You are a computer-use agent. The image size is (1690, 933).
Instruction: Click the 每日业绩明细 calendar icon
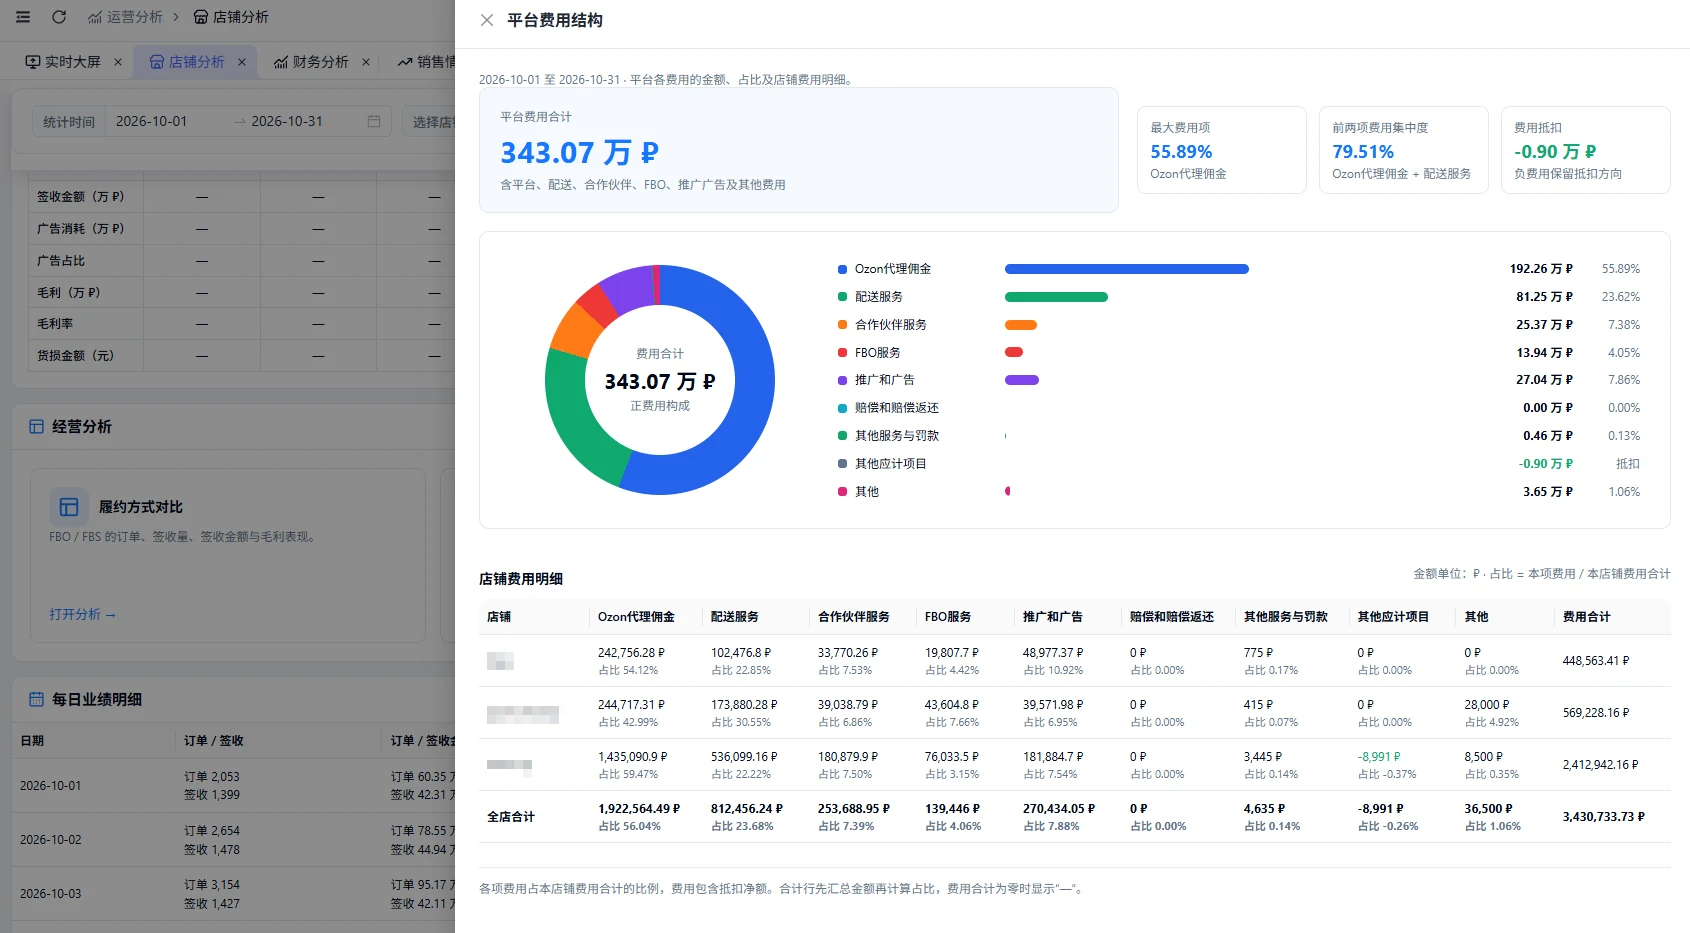coord(36,699)
